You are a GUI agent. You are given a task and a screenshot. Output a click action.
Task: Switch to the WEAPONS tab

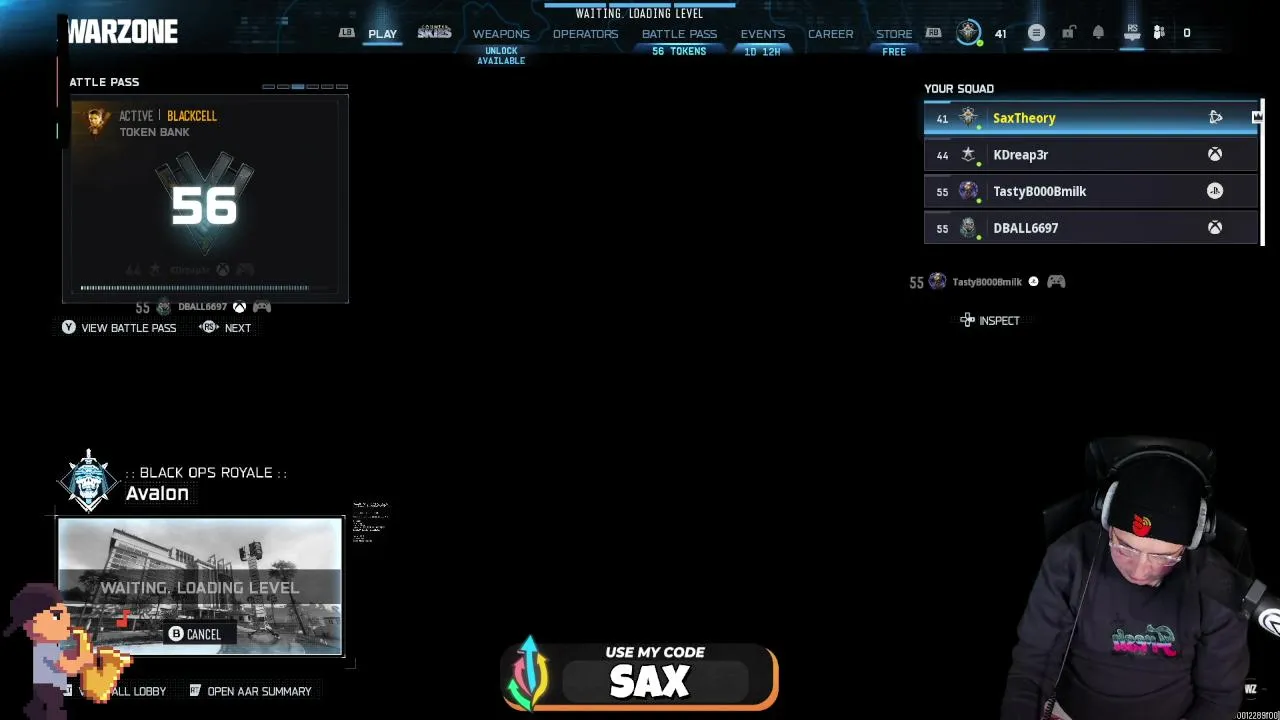coord(501,34)
